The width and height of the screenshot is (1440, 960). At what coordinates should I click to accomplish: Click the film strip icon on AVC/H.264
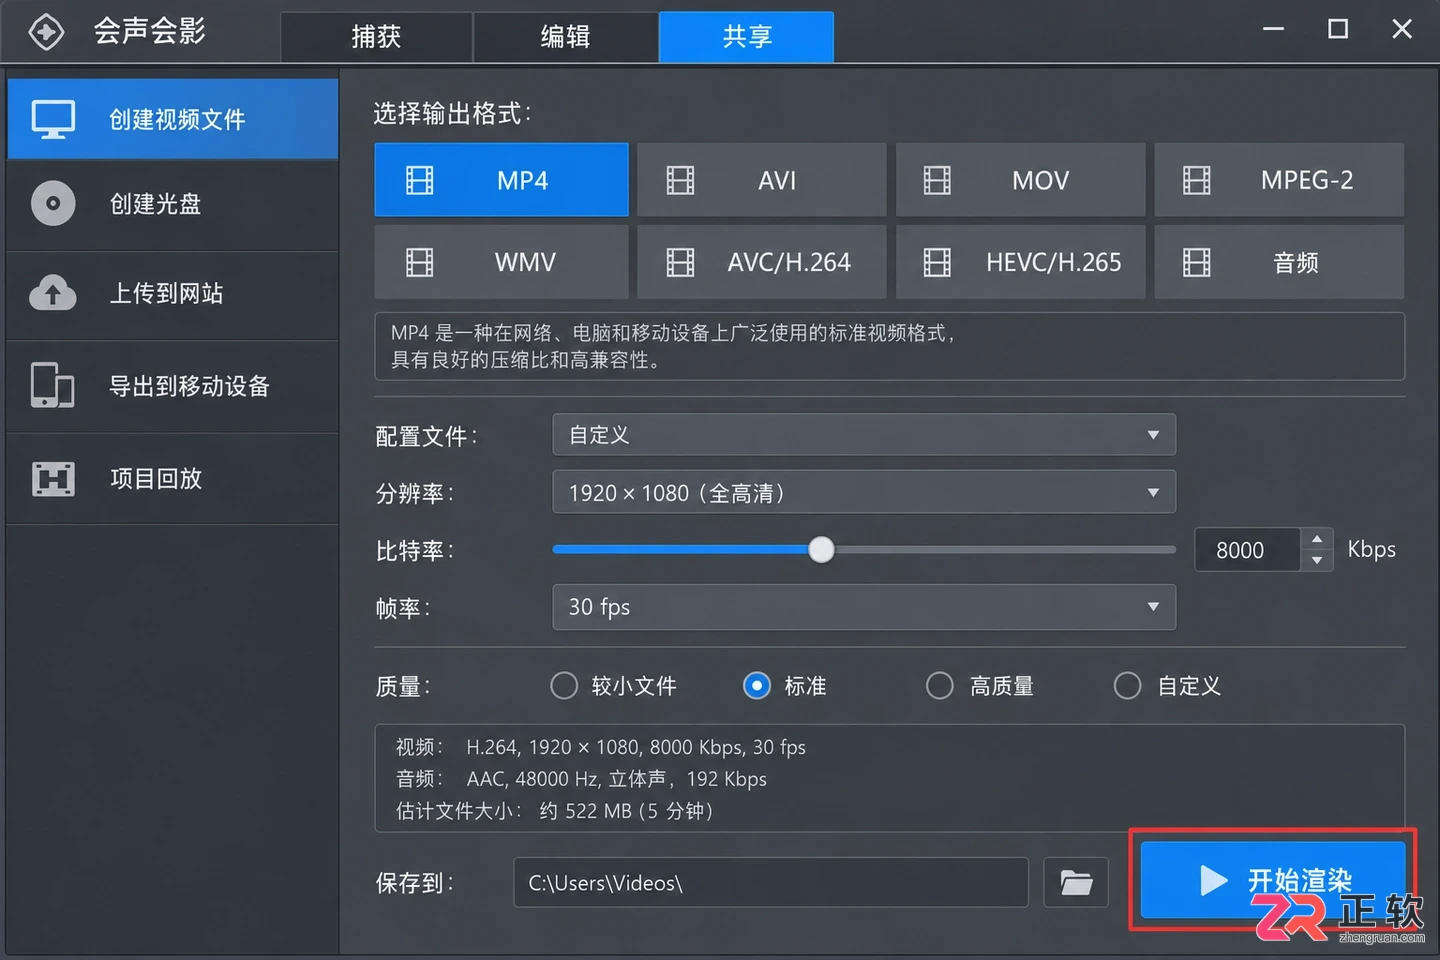(x=680, y=262)
